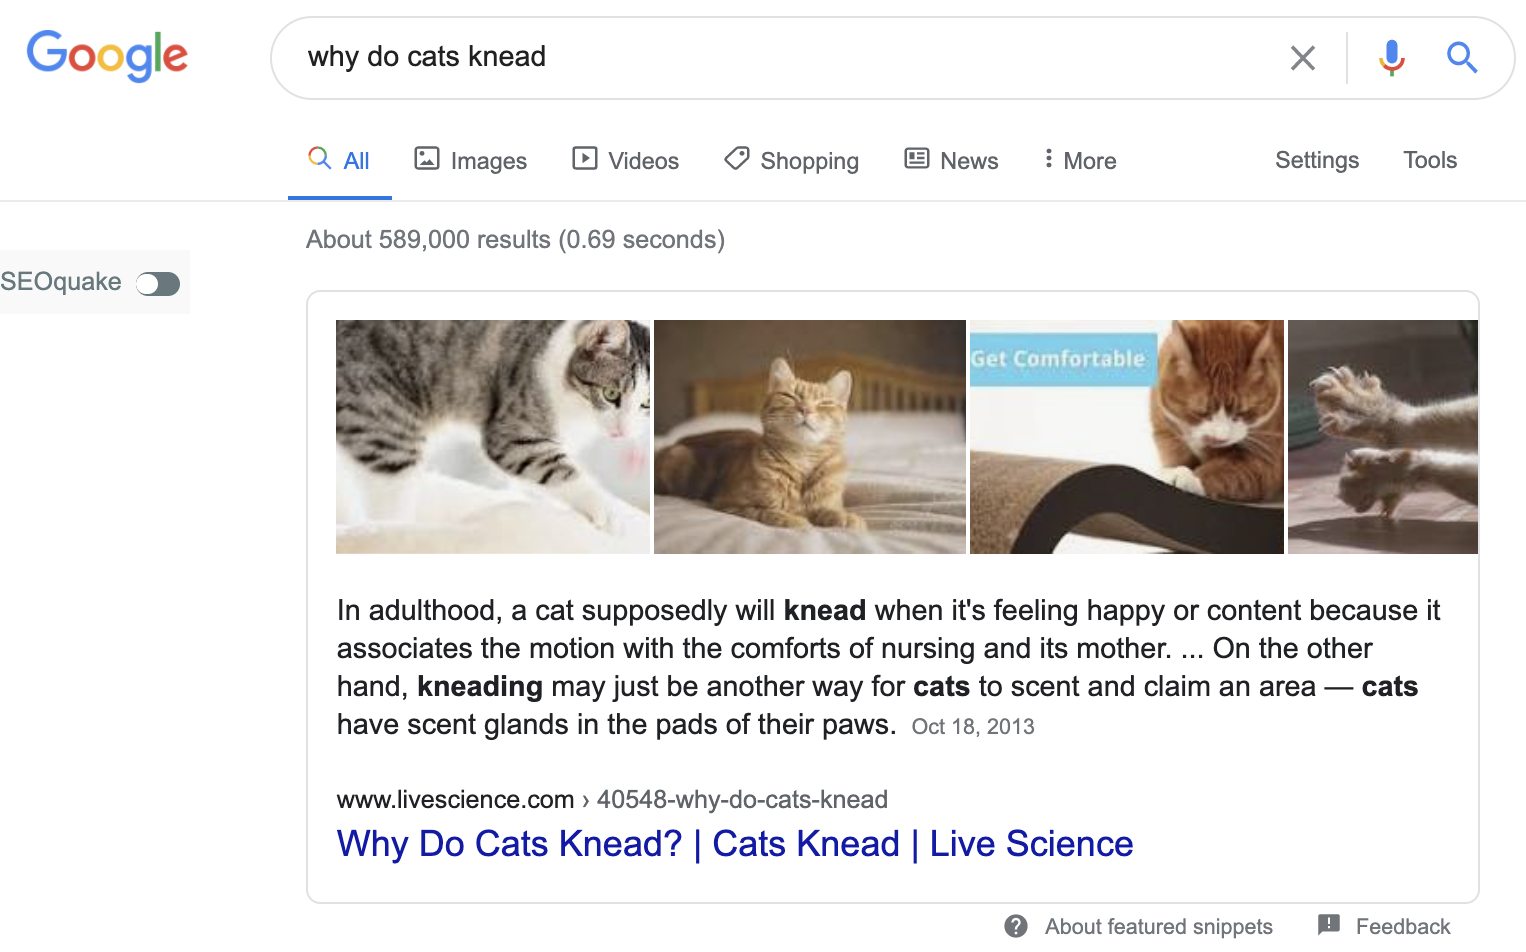Click the Feedback flag icon
The image size is (1526, 952).
[1328, 925]
